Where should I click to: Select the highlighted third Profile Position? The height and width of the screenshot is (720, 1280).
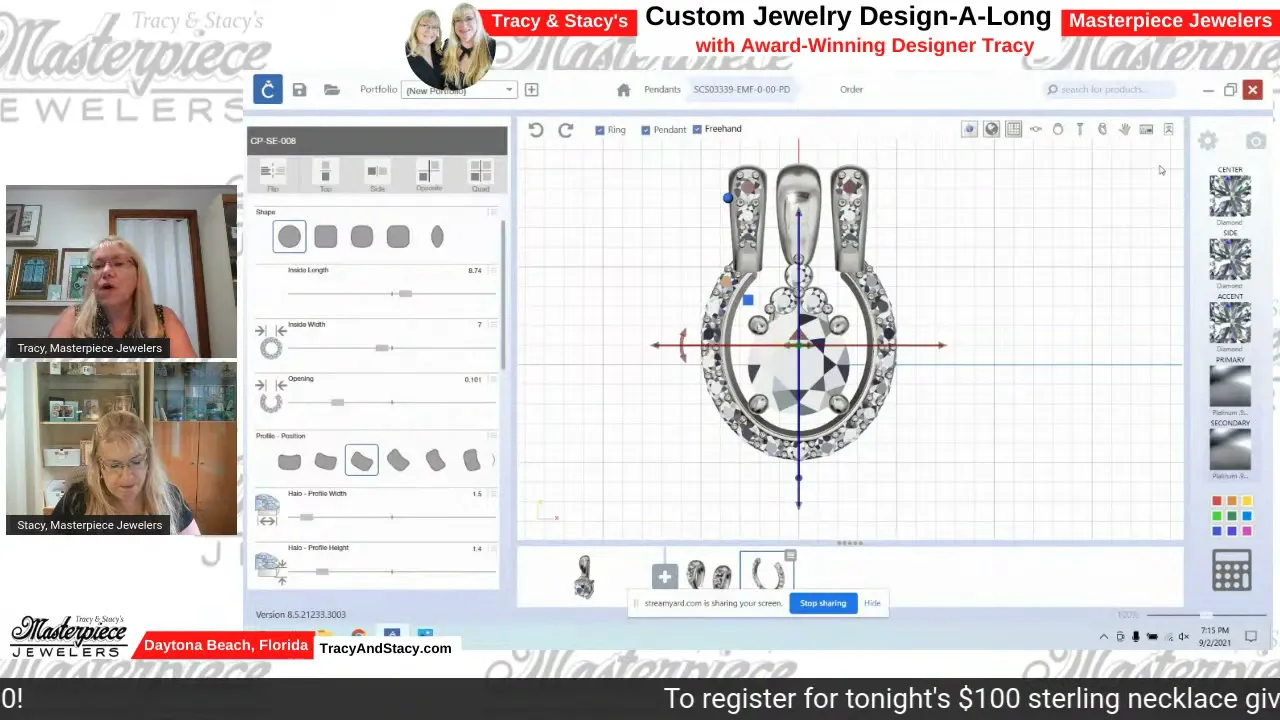coord(361,460)
